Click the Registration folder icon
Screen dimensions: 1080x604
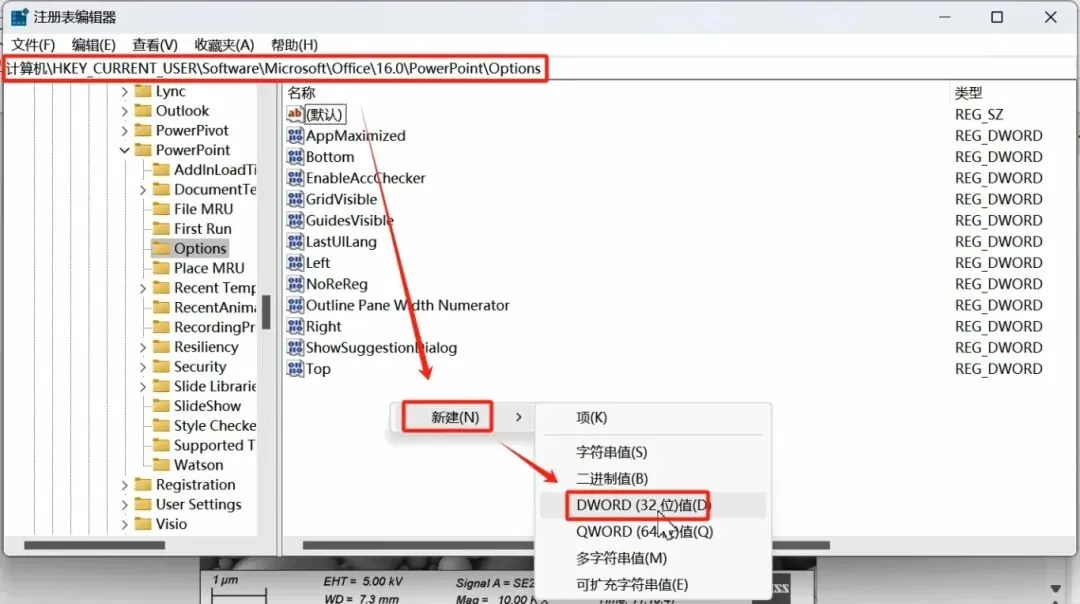click(143, 485)
